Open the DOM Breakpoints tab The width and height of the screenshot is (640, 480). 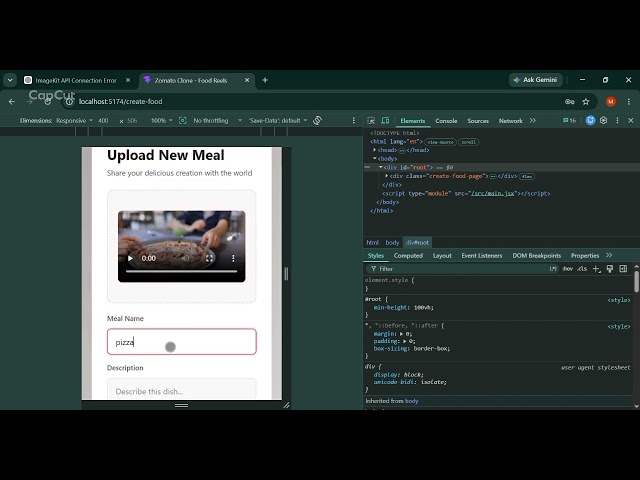pyautogui.click(x=537, y=256)
